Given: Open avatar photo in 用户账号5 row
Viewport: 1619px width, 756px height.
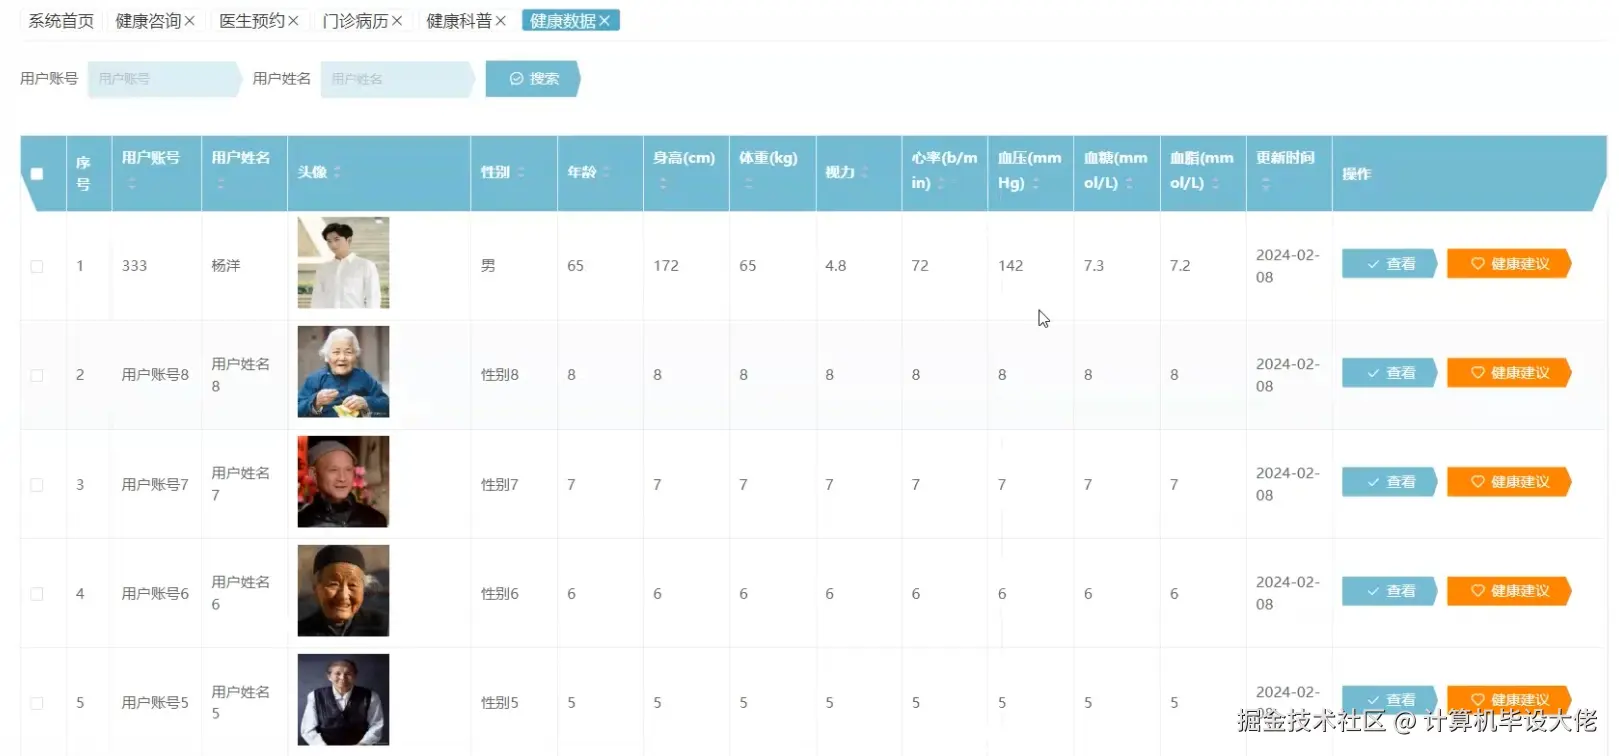Looking at the screenshot, I should (343, 699).
